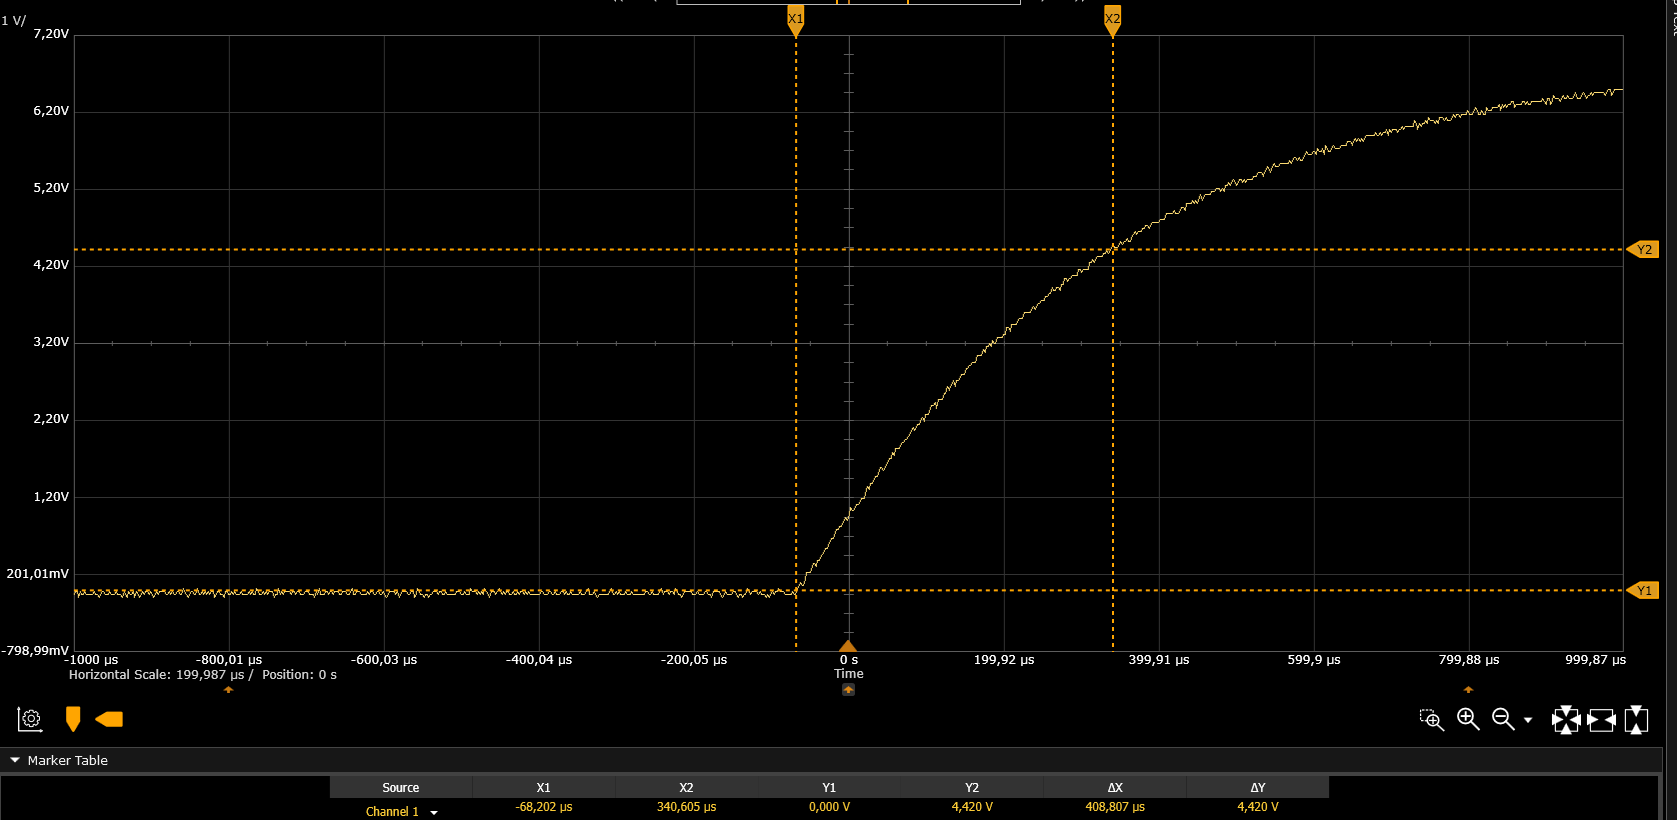Click the 7,20V axis label
Image resolution: width=1677 pixels, height=820 pixels.
[x=51, y=34]
